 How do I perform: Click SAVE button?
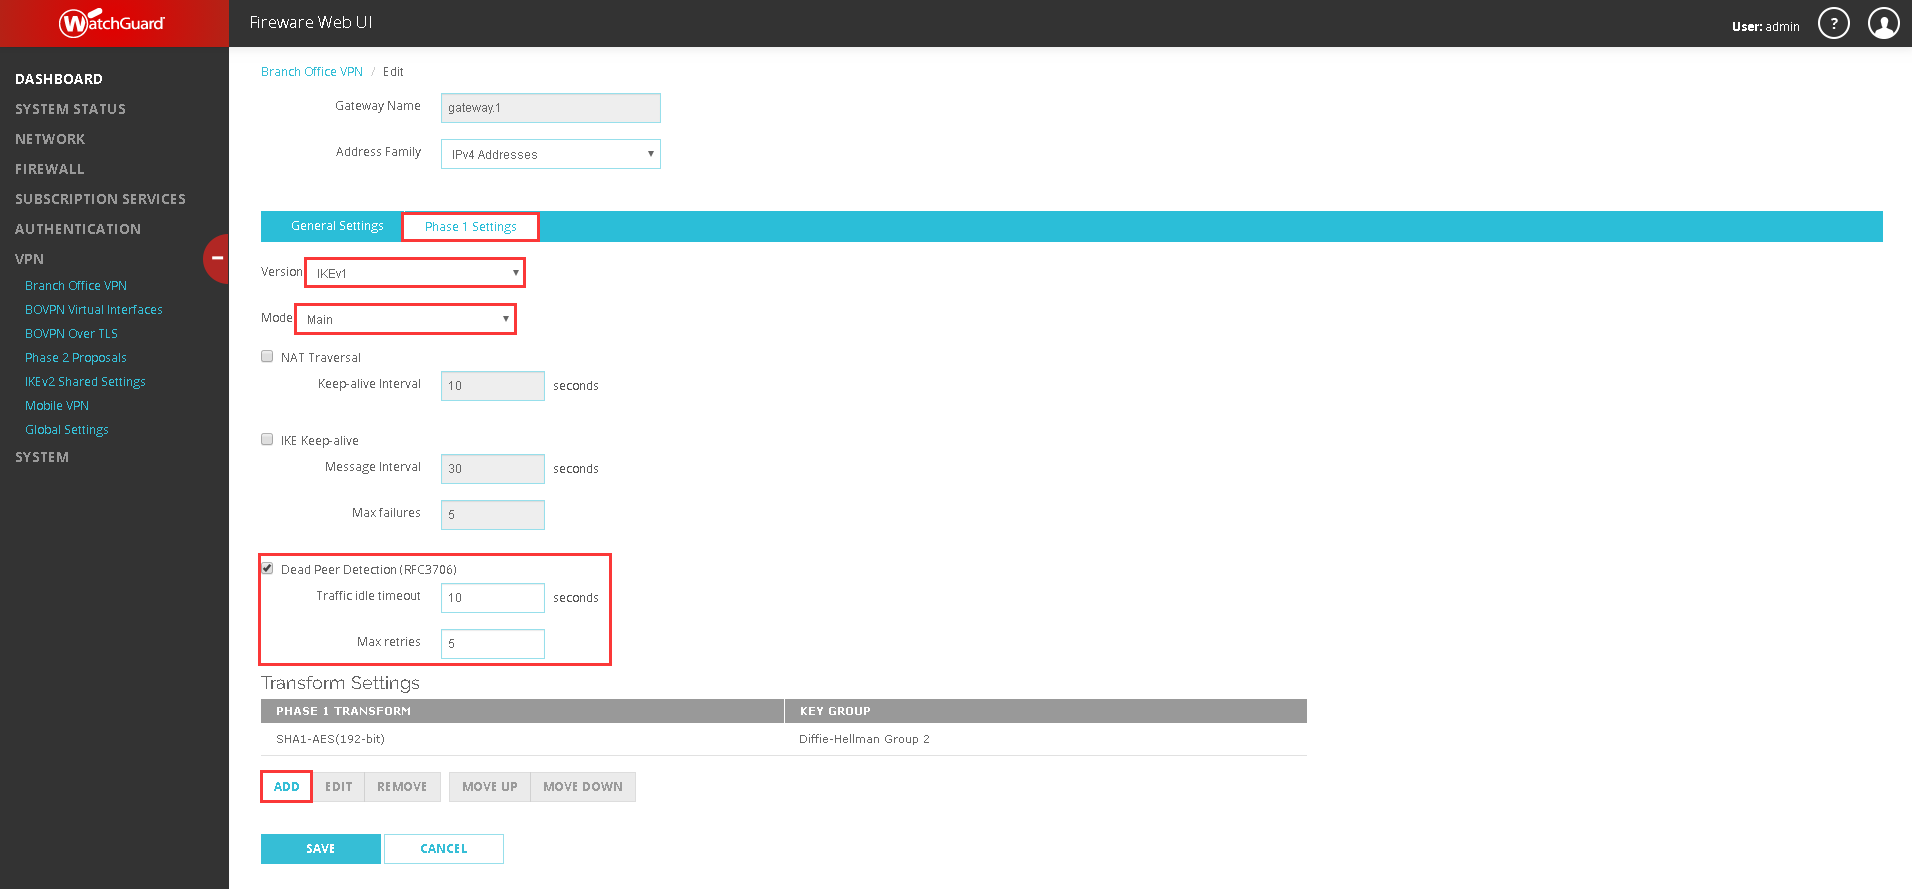pyautogui.click(x=321, y=849)
